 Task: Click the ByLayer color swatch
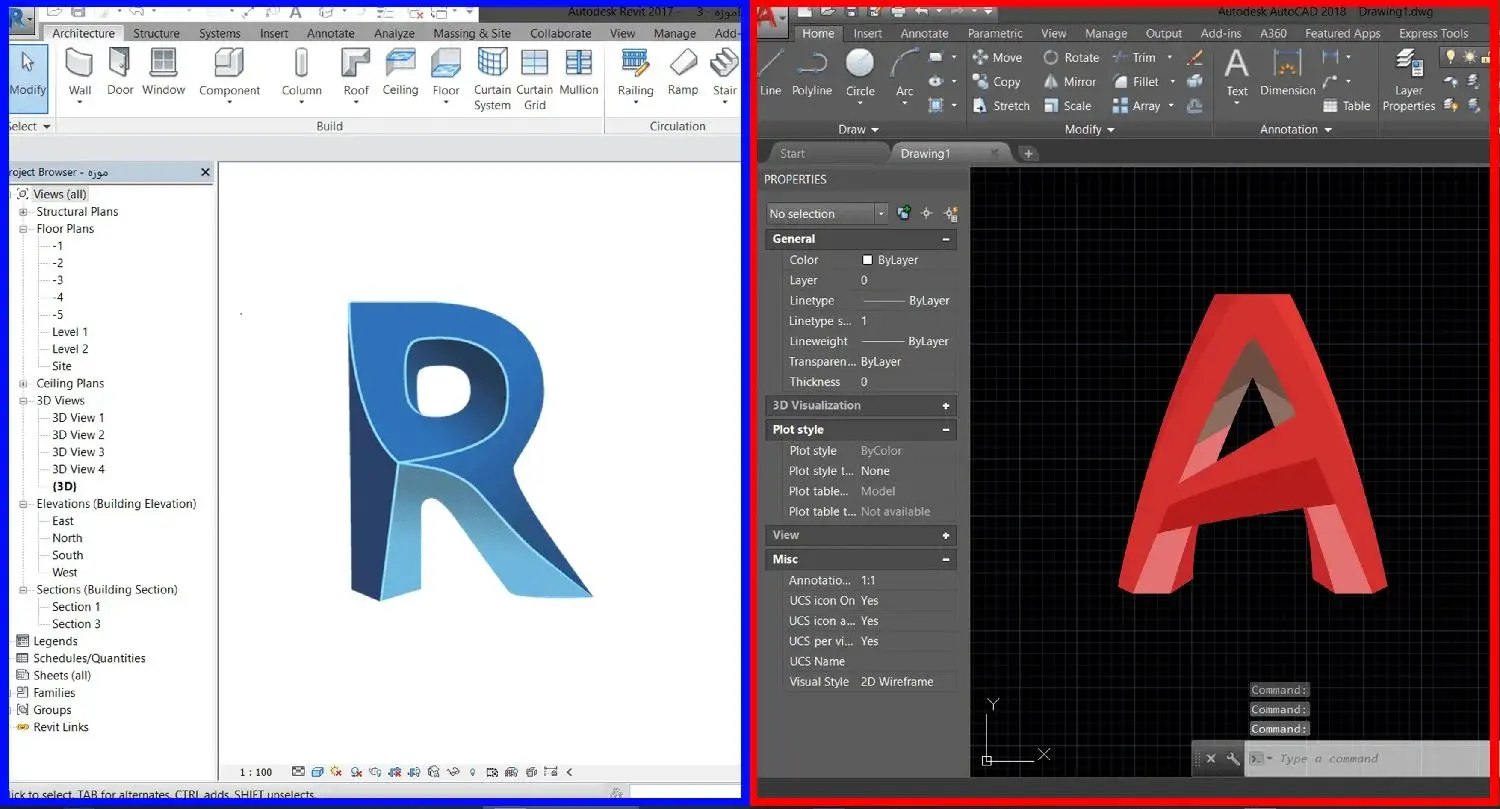point(868,260)
